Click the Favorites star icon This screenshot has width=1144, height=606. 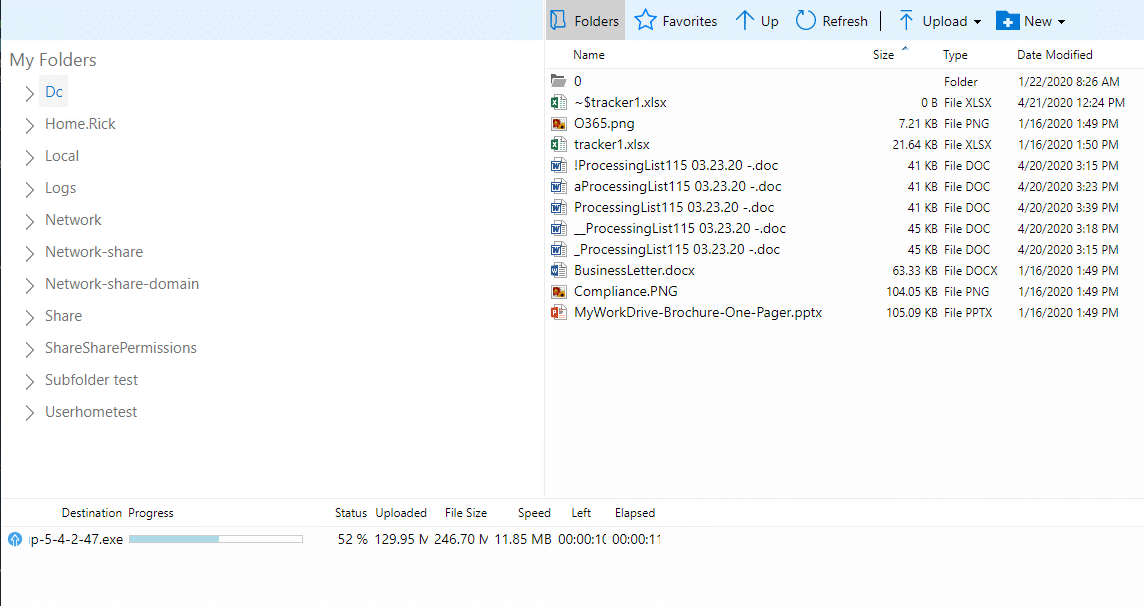(646, 21)
